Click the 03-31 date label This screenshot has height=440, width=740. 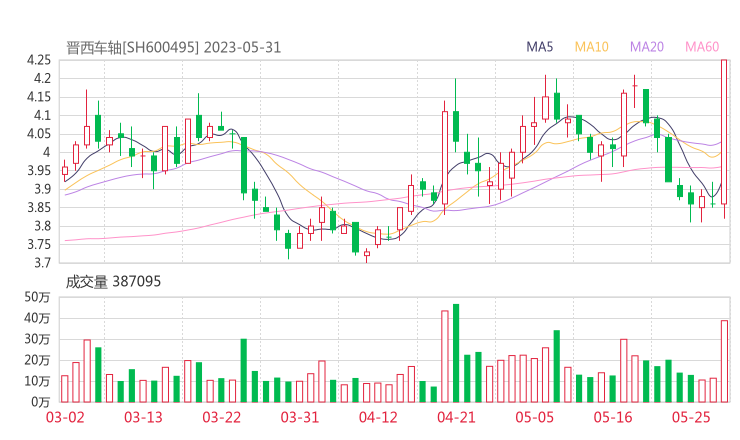300,417
